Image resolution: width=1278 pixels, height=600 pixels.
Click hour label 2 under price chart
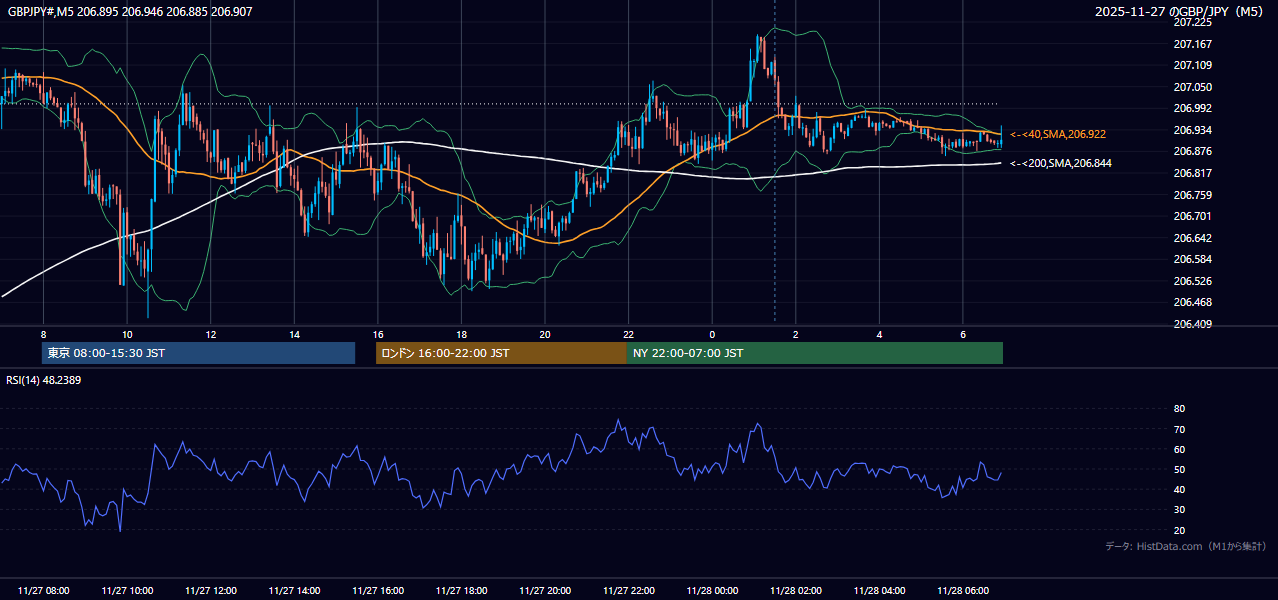[x=796, y=334]
